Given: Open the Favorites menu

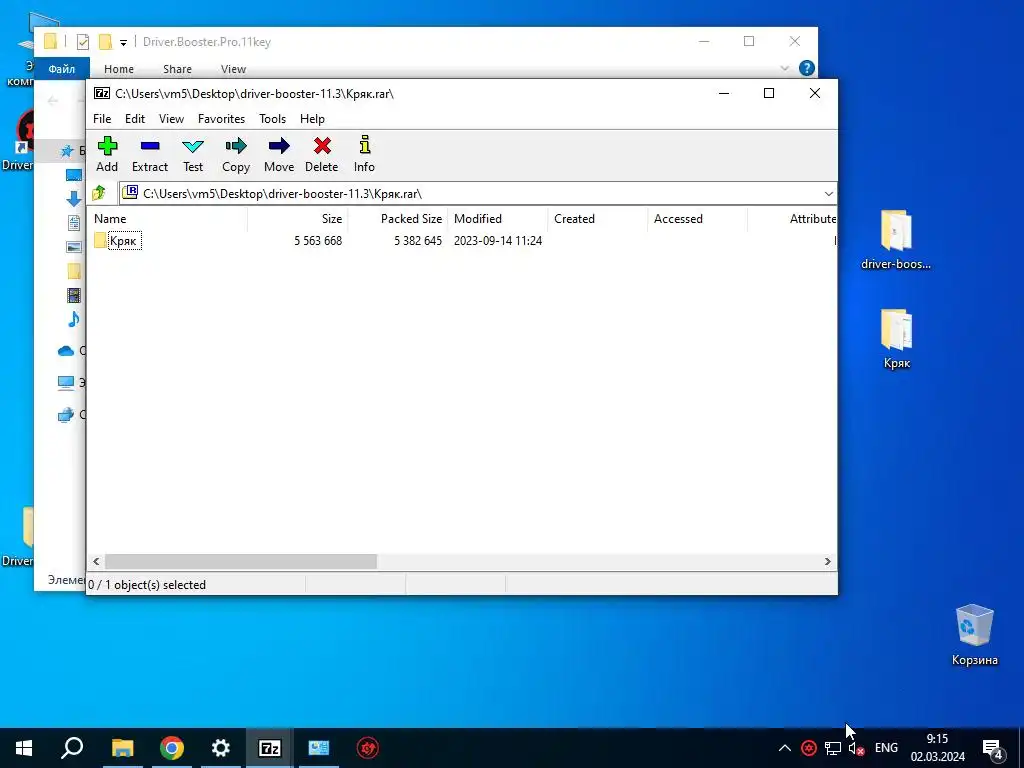Looking at the screenshot, I should coord(221,119).
